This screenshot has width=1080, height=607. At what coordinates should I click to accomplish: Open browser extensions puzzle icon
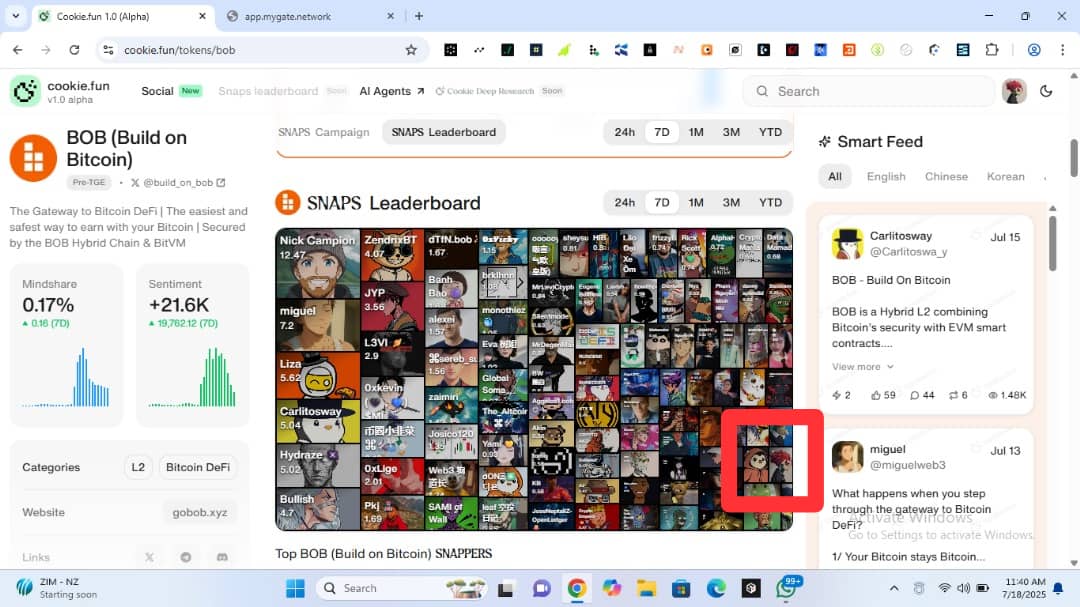(992, 50)
